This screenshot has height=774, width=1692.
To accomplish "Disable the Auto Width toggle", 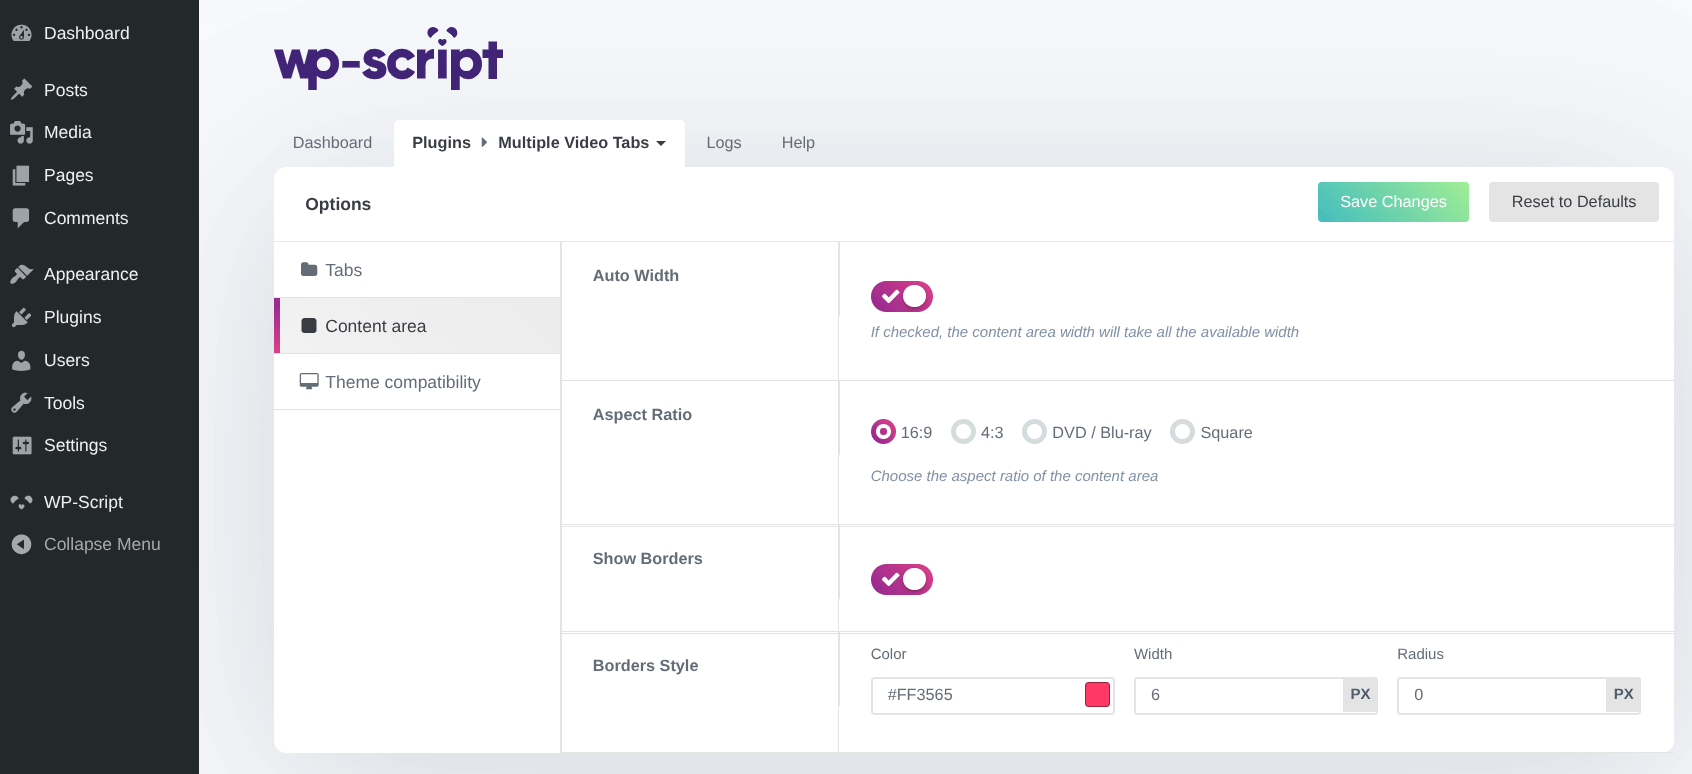I will point(901,297).
